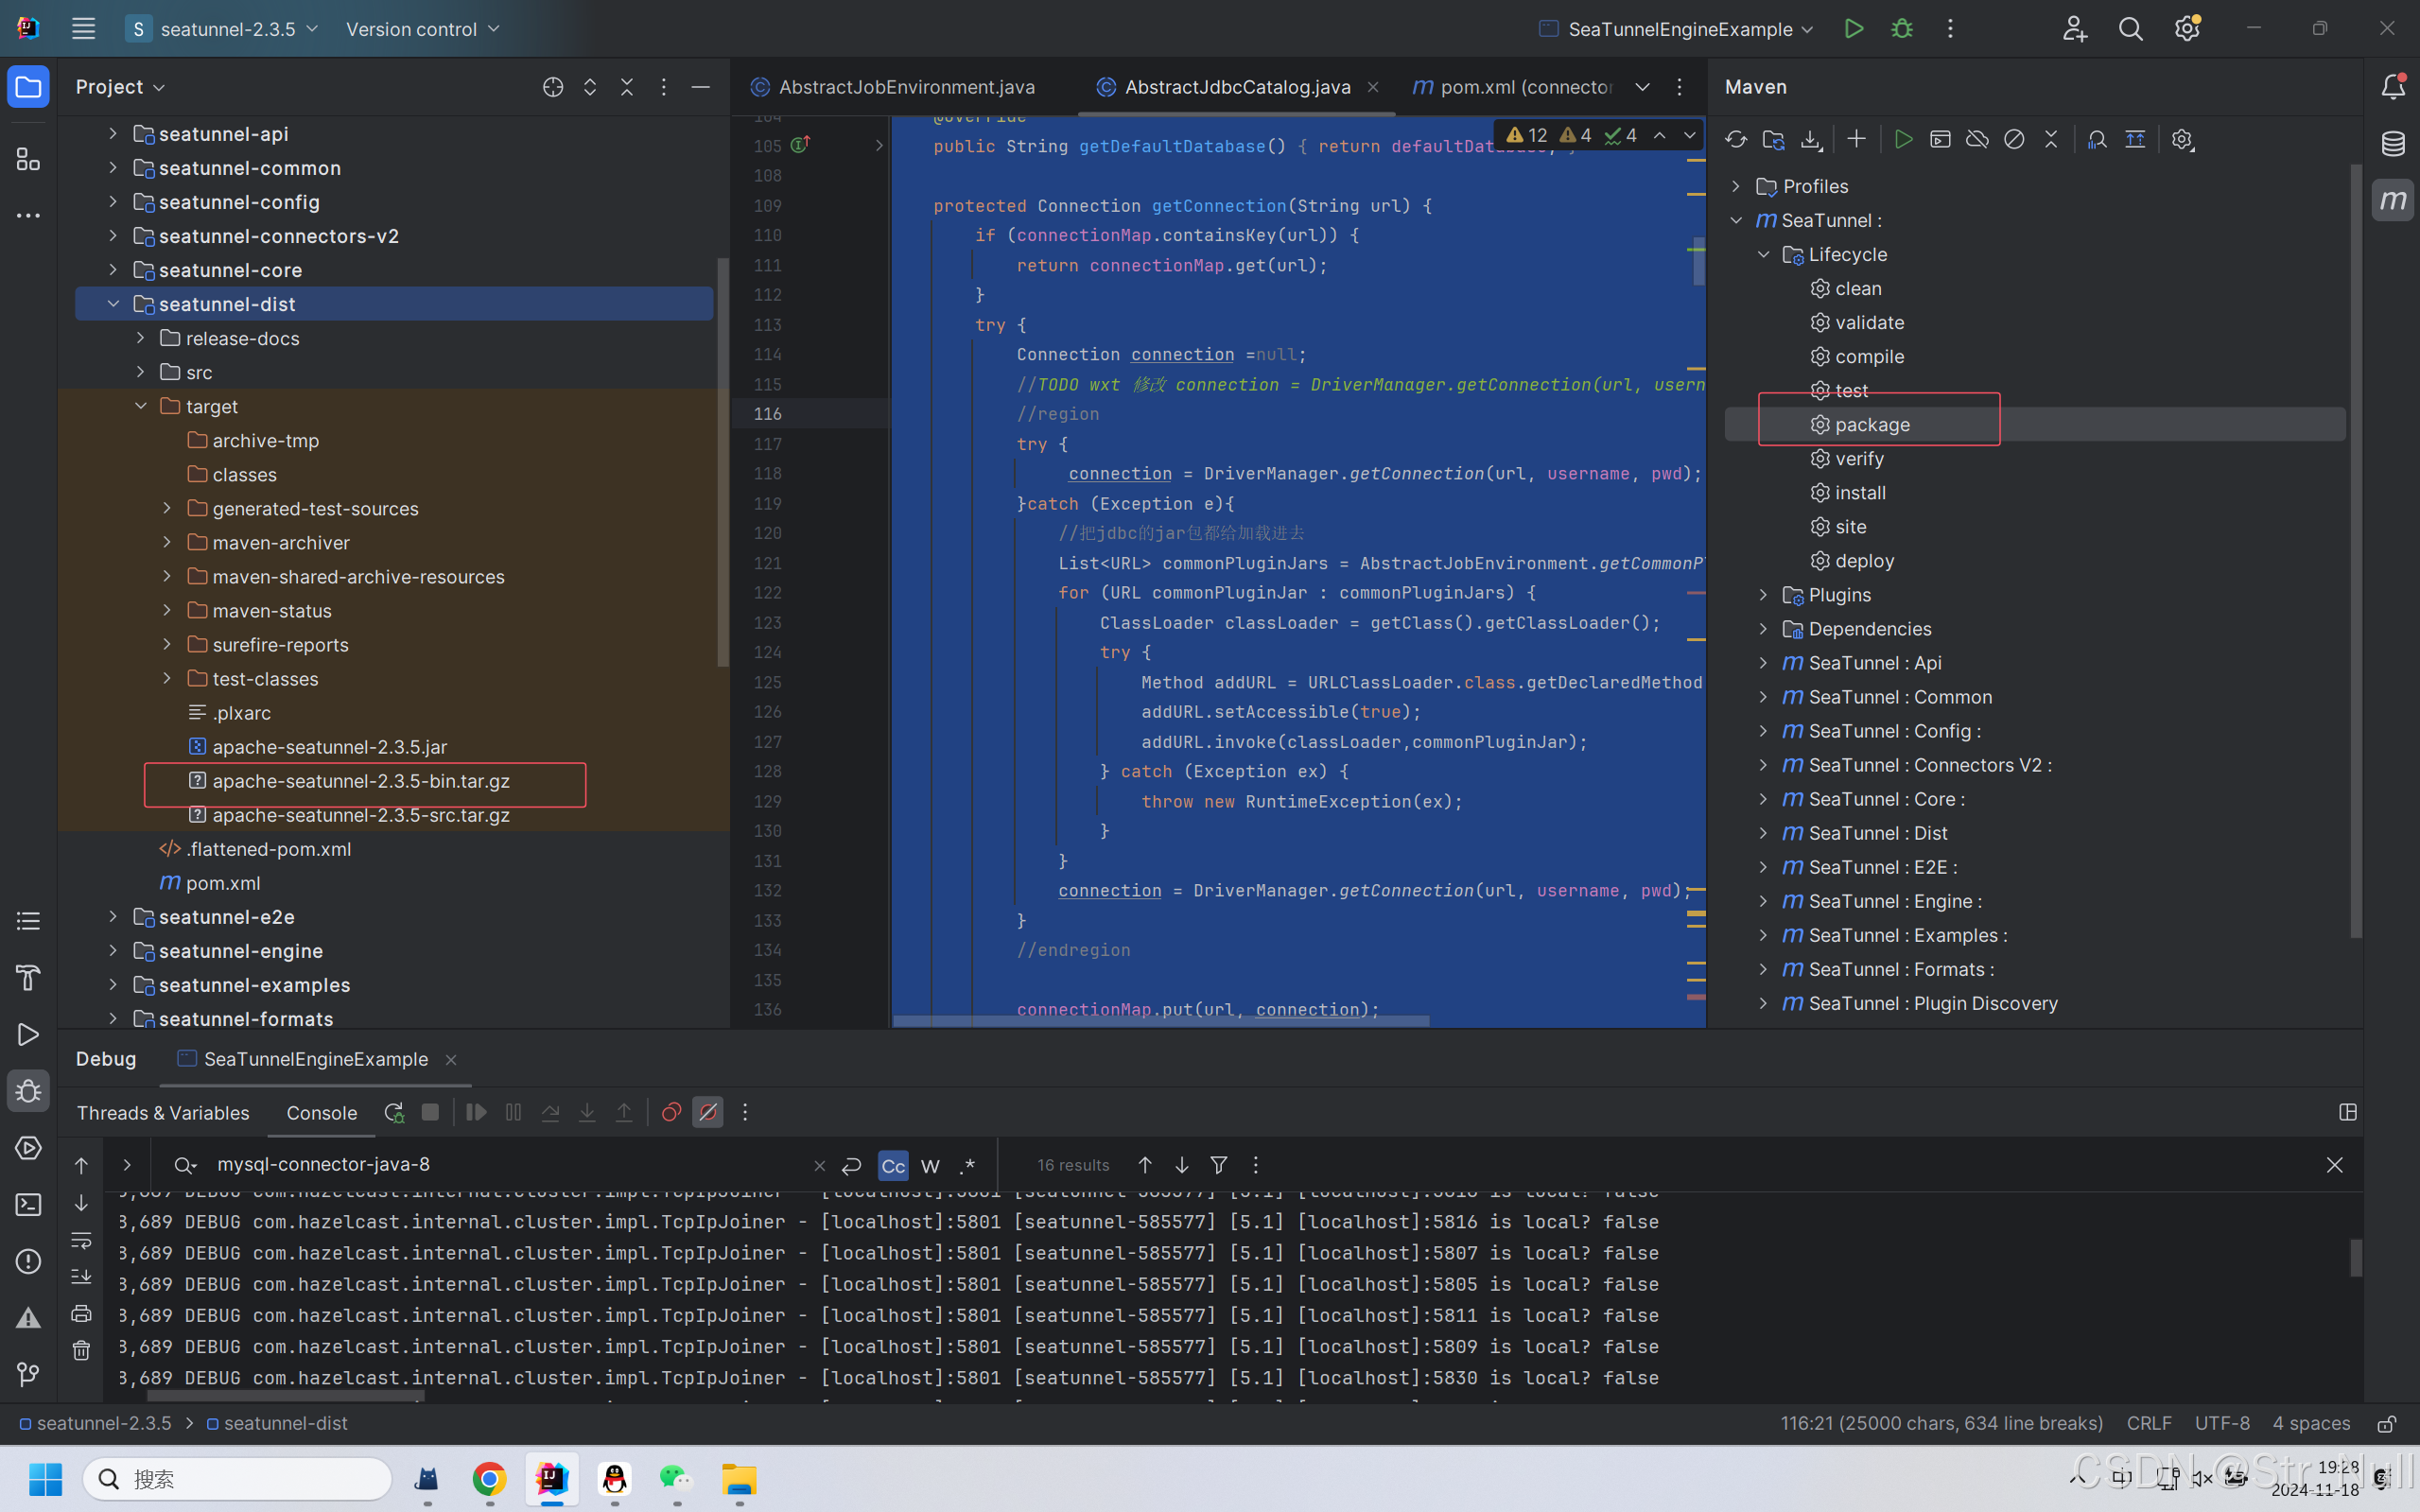Switch to Threads & Variables tab
Image resolution: width=2420 pixels, height=1512 pixels.
point(163,1113)
